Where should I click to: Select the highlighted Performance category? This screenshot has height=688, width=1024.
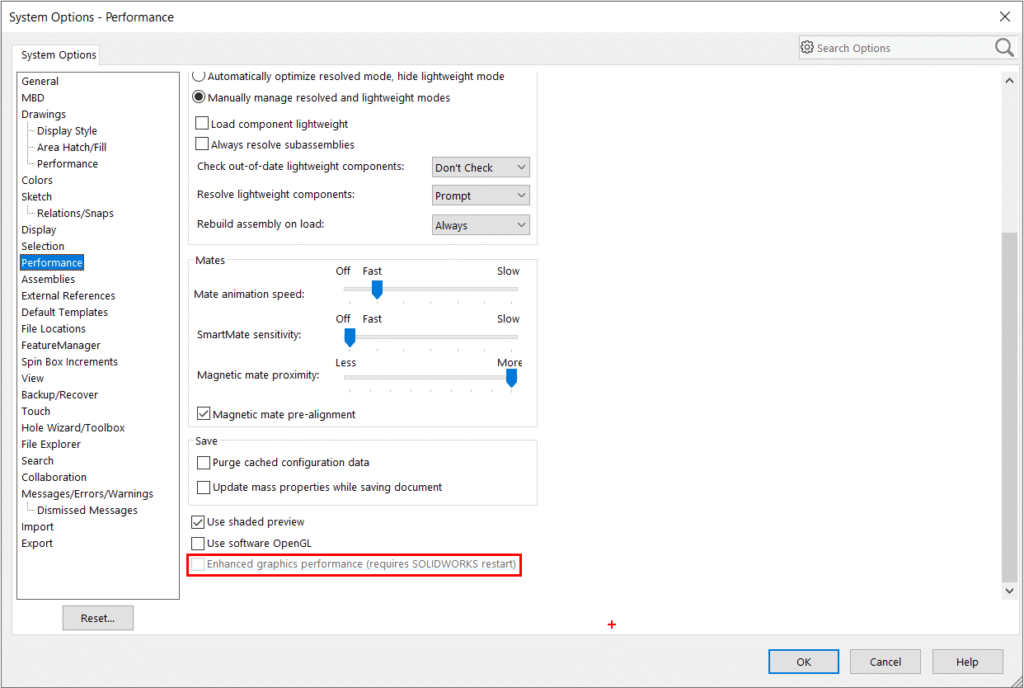[52, 262]
